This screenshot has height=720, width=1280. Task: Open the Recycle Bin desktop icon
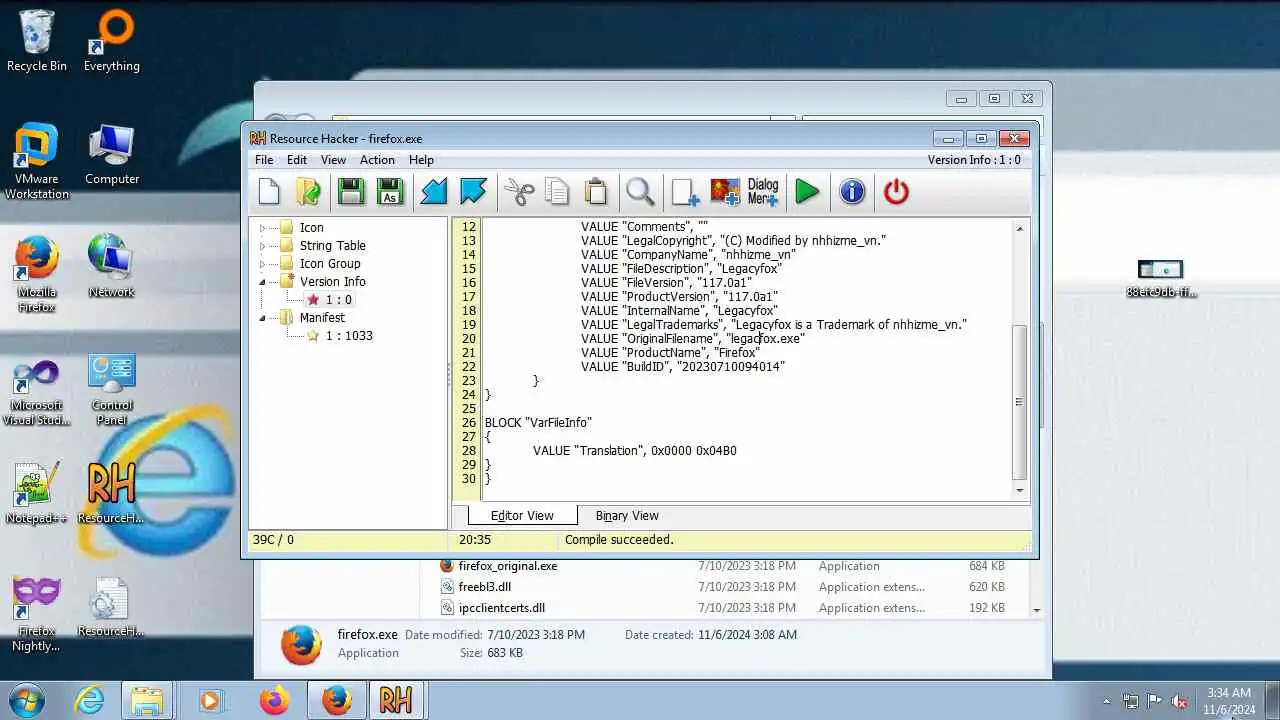point(37,42)
